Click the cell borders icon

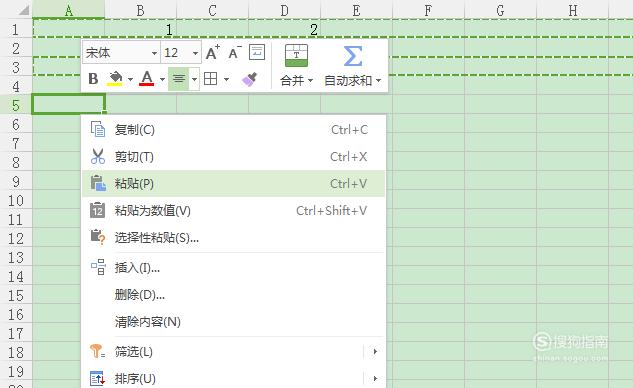point(210,79)
